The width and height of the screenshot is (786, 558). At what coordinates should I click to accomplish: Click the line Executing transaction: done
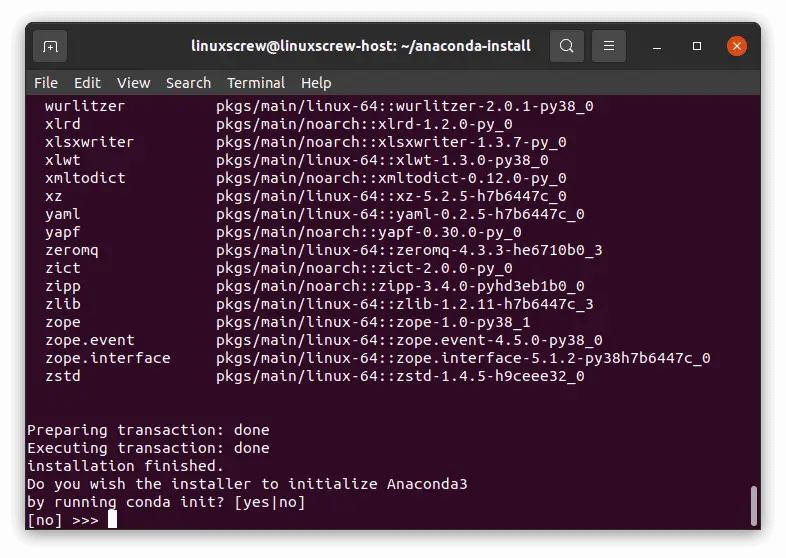(148, 448)
